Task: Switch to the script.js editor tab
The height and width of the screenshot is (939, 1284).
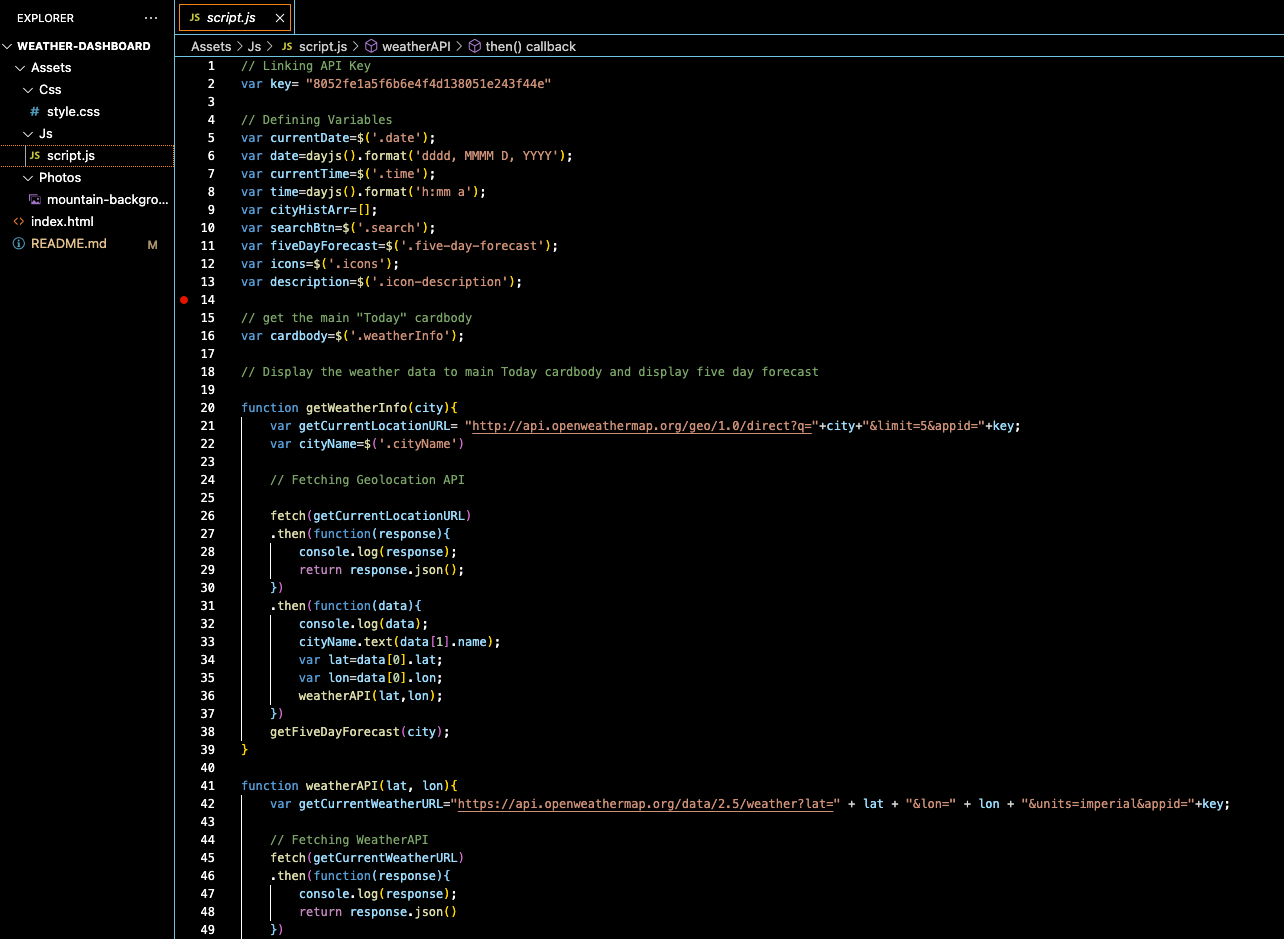Action: pos(235,18)
